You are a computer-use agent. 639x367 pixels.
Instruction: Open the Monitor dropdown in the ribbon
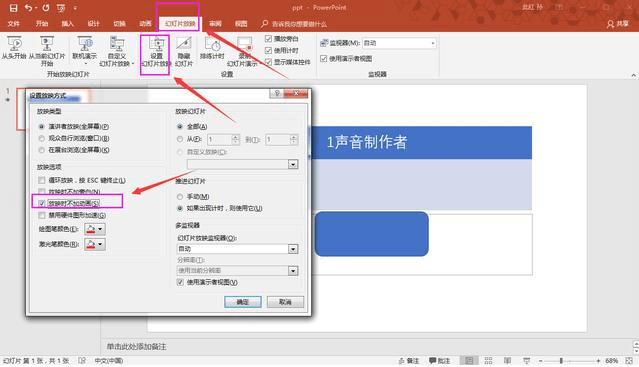coord(432,43)
